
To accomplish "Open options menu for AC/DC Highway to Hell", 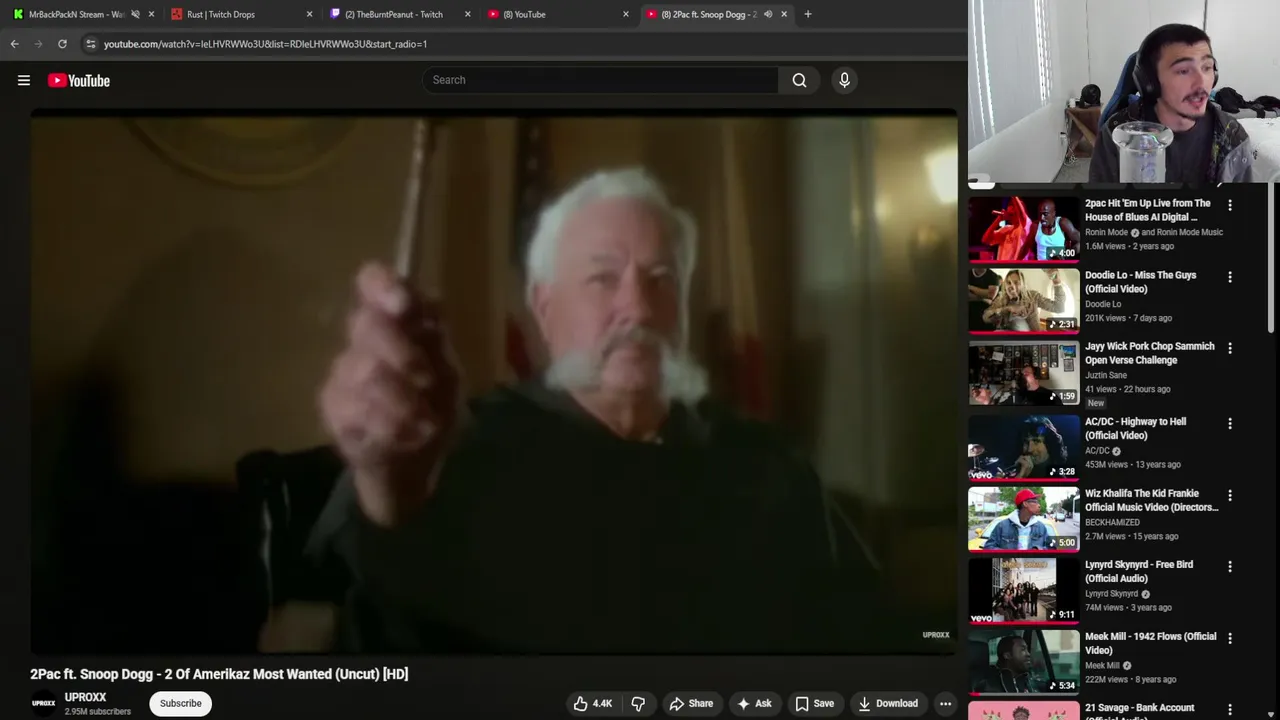I will (x=1230, y=424).
